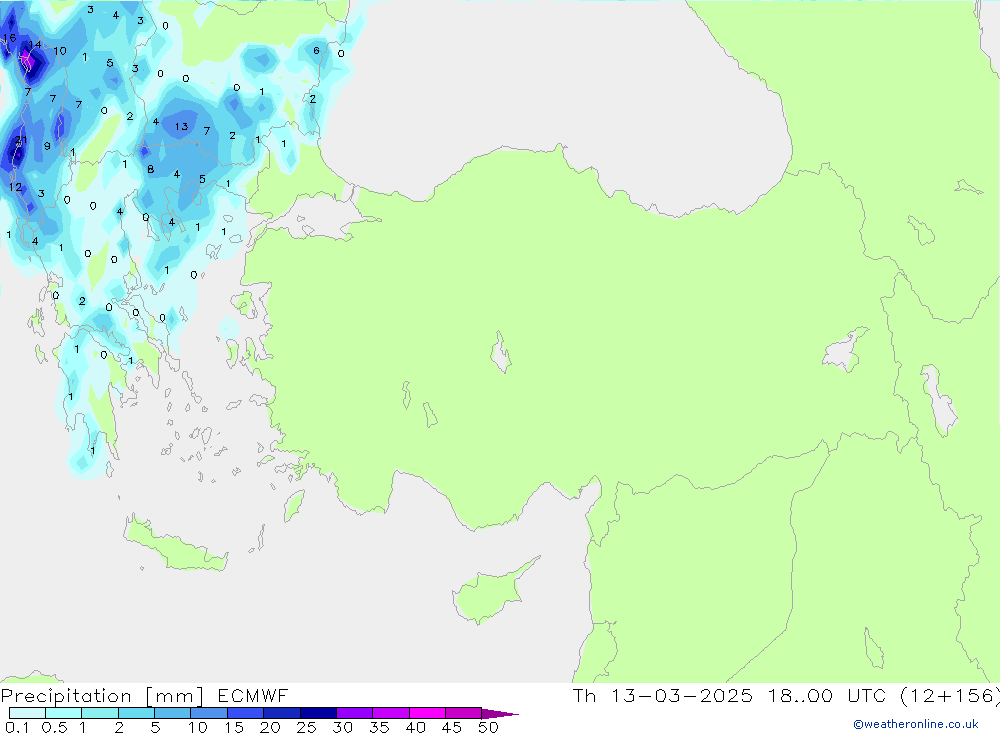The width and height of the screenshot is (1000, 733).
Task: Click the island of Crete on map
Action: tap(175, 545)
